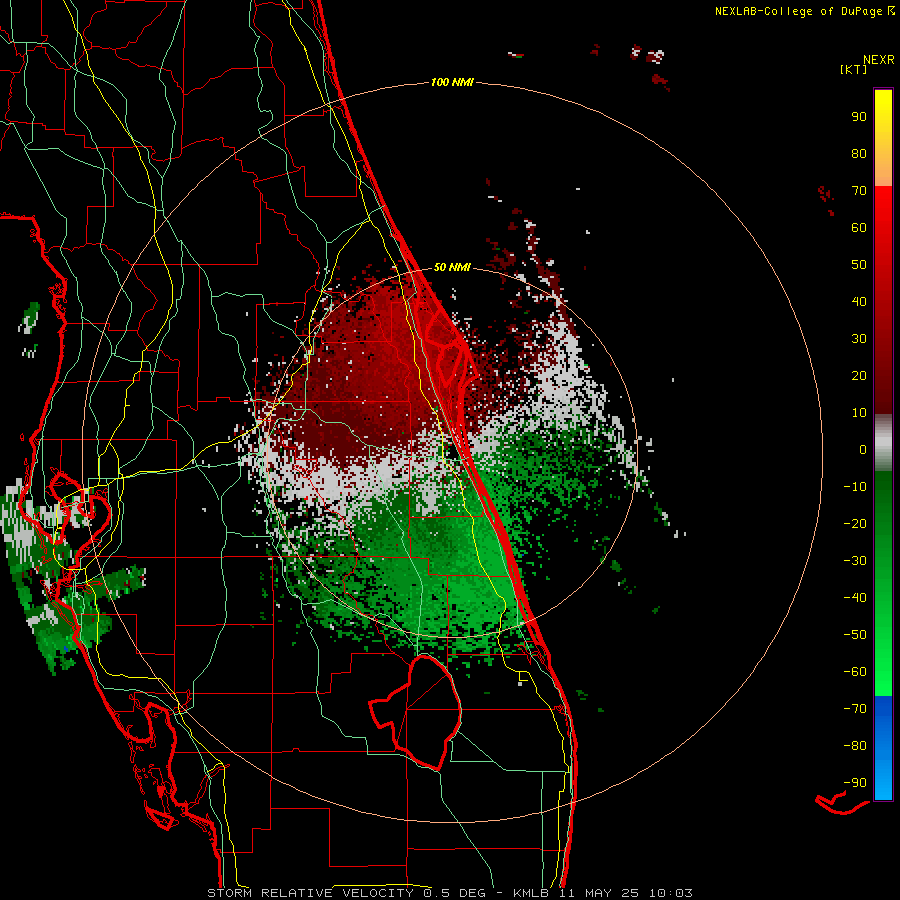
Task: Select the -50 value on velocity scale
Action: click(855, 635)
